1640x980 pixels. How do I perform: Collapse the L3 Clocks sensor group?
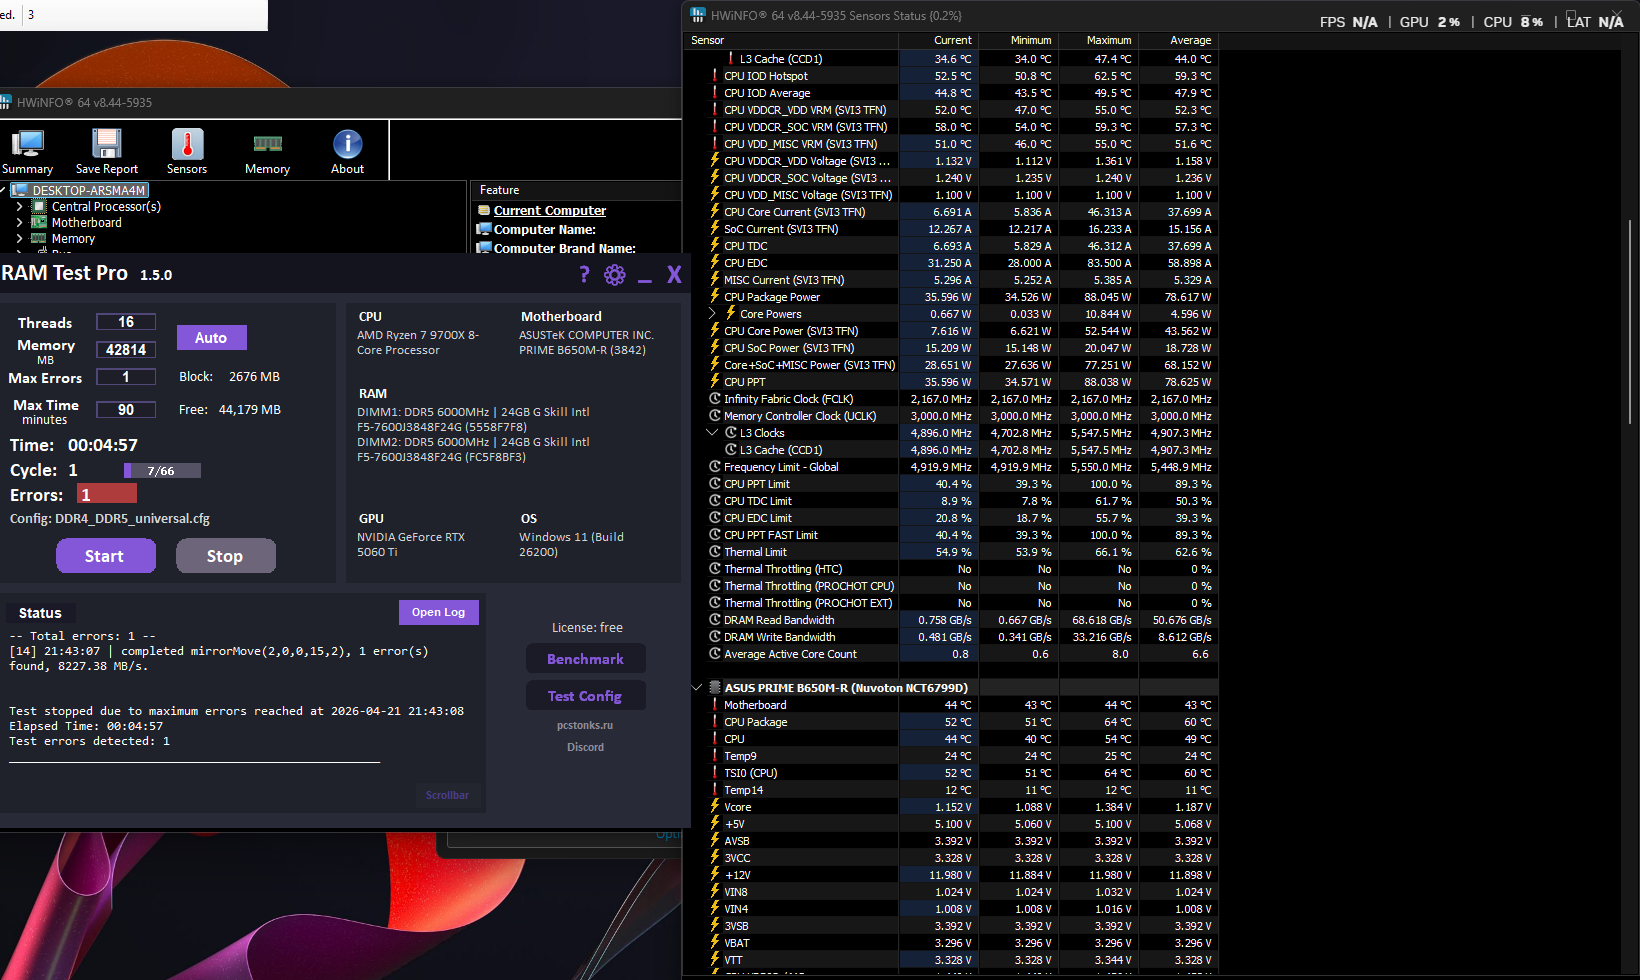click(713, 433)
